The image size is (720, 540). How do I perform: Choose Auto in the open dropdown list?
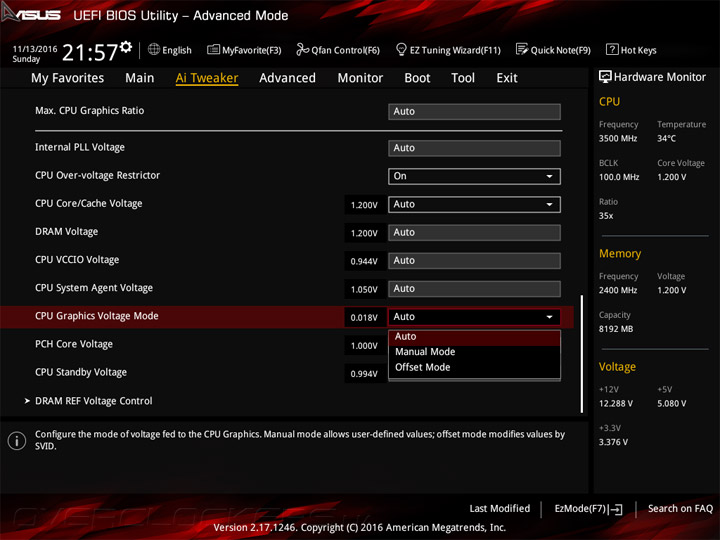pos(474,337)
